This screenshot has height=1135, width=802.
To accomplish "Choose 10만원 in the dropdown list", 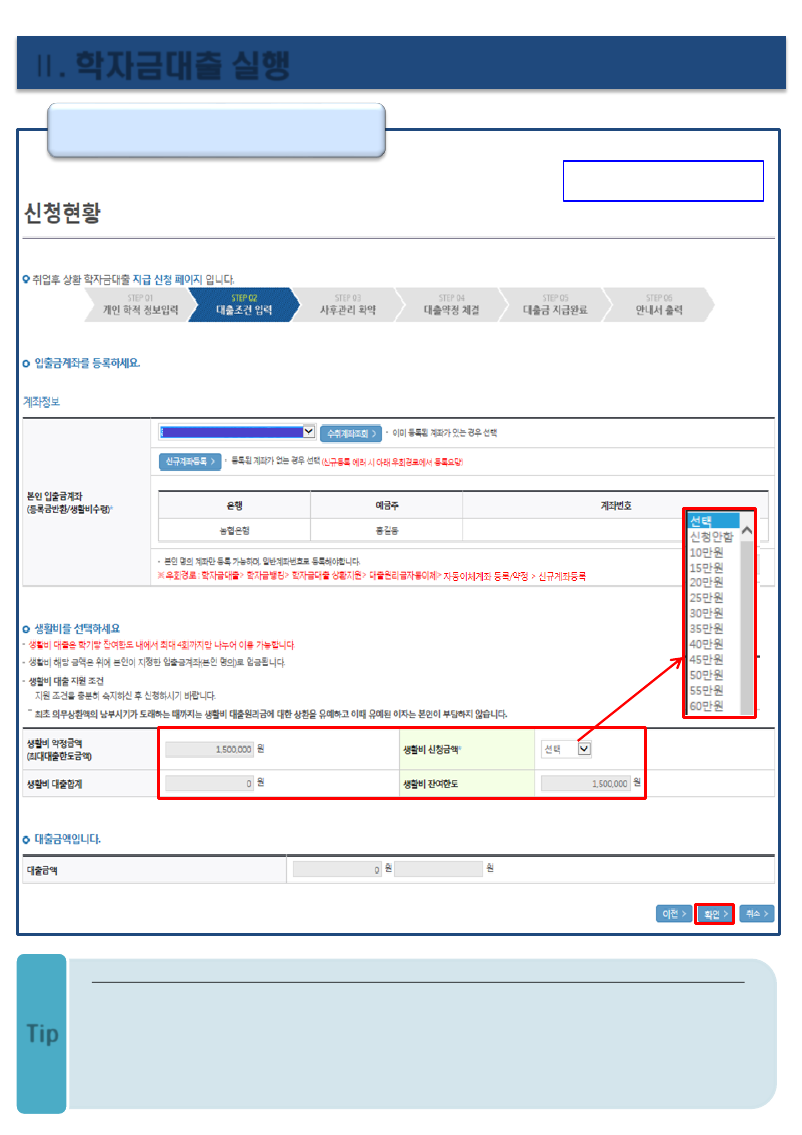I will pos(706,552).
